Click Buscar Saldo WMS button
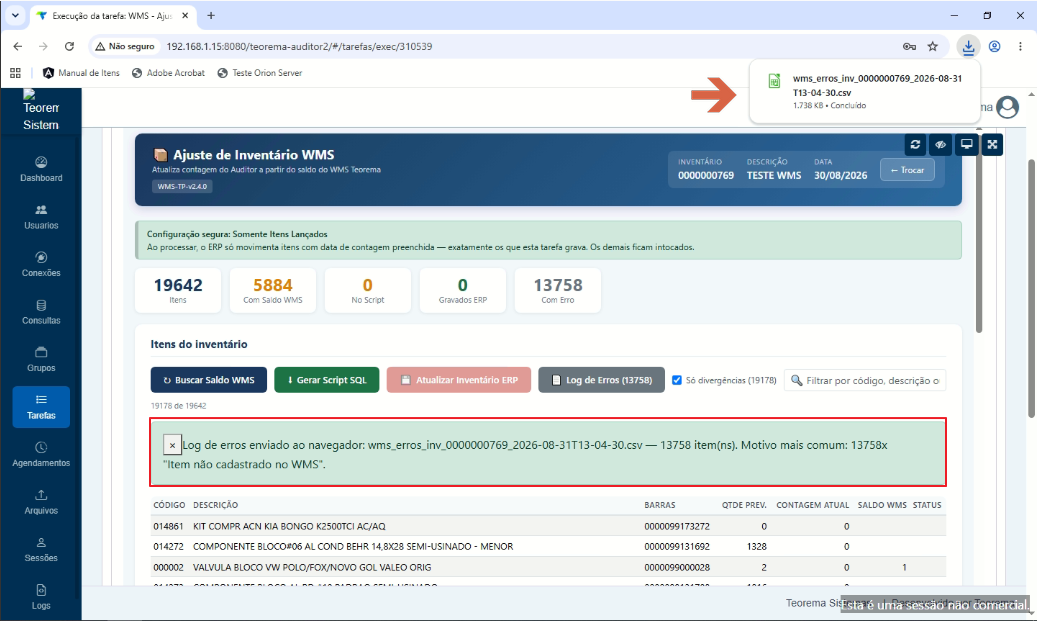Image resolution: width=1037 pixels, height=621 pixels. pyautogui.click(x=209, y=380)
